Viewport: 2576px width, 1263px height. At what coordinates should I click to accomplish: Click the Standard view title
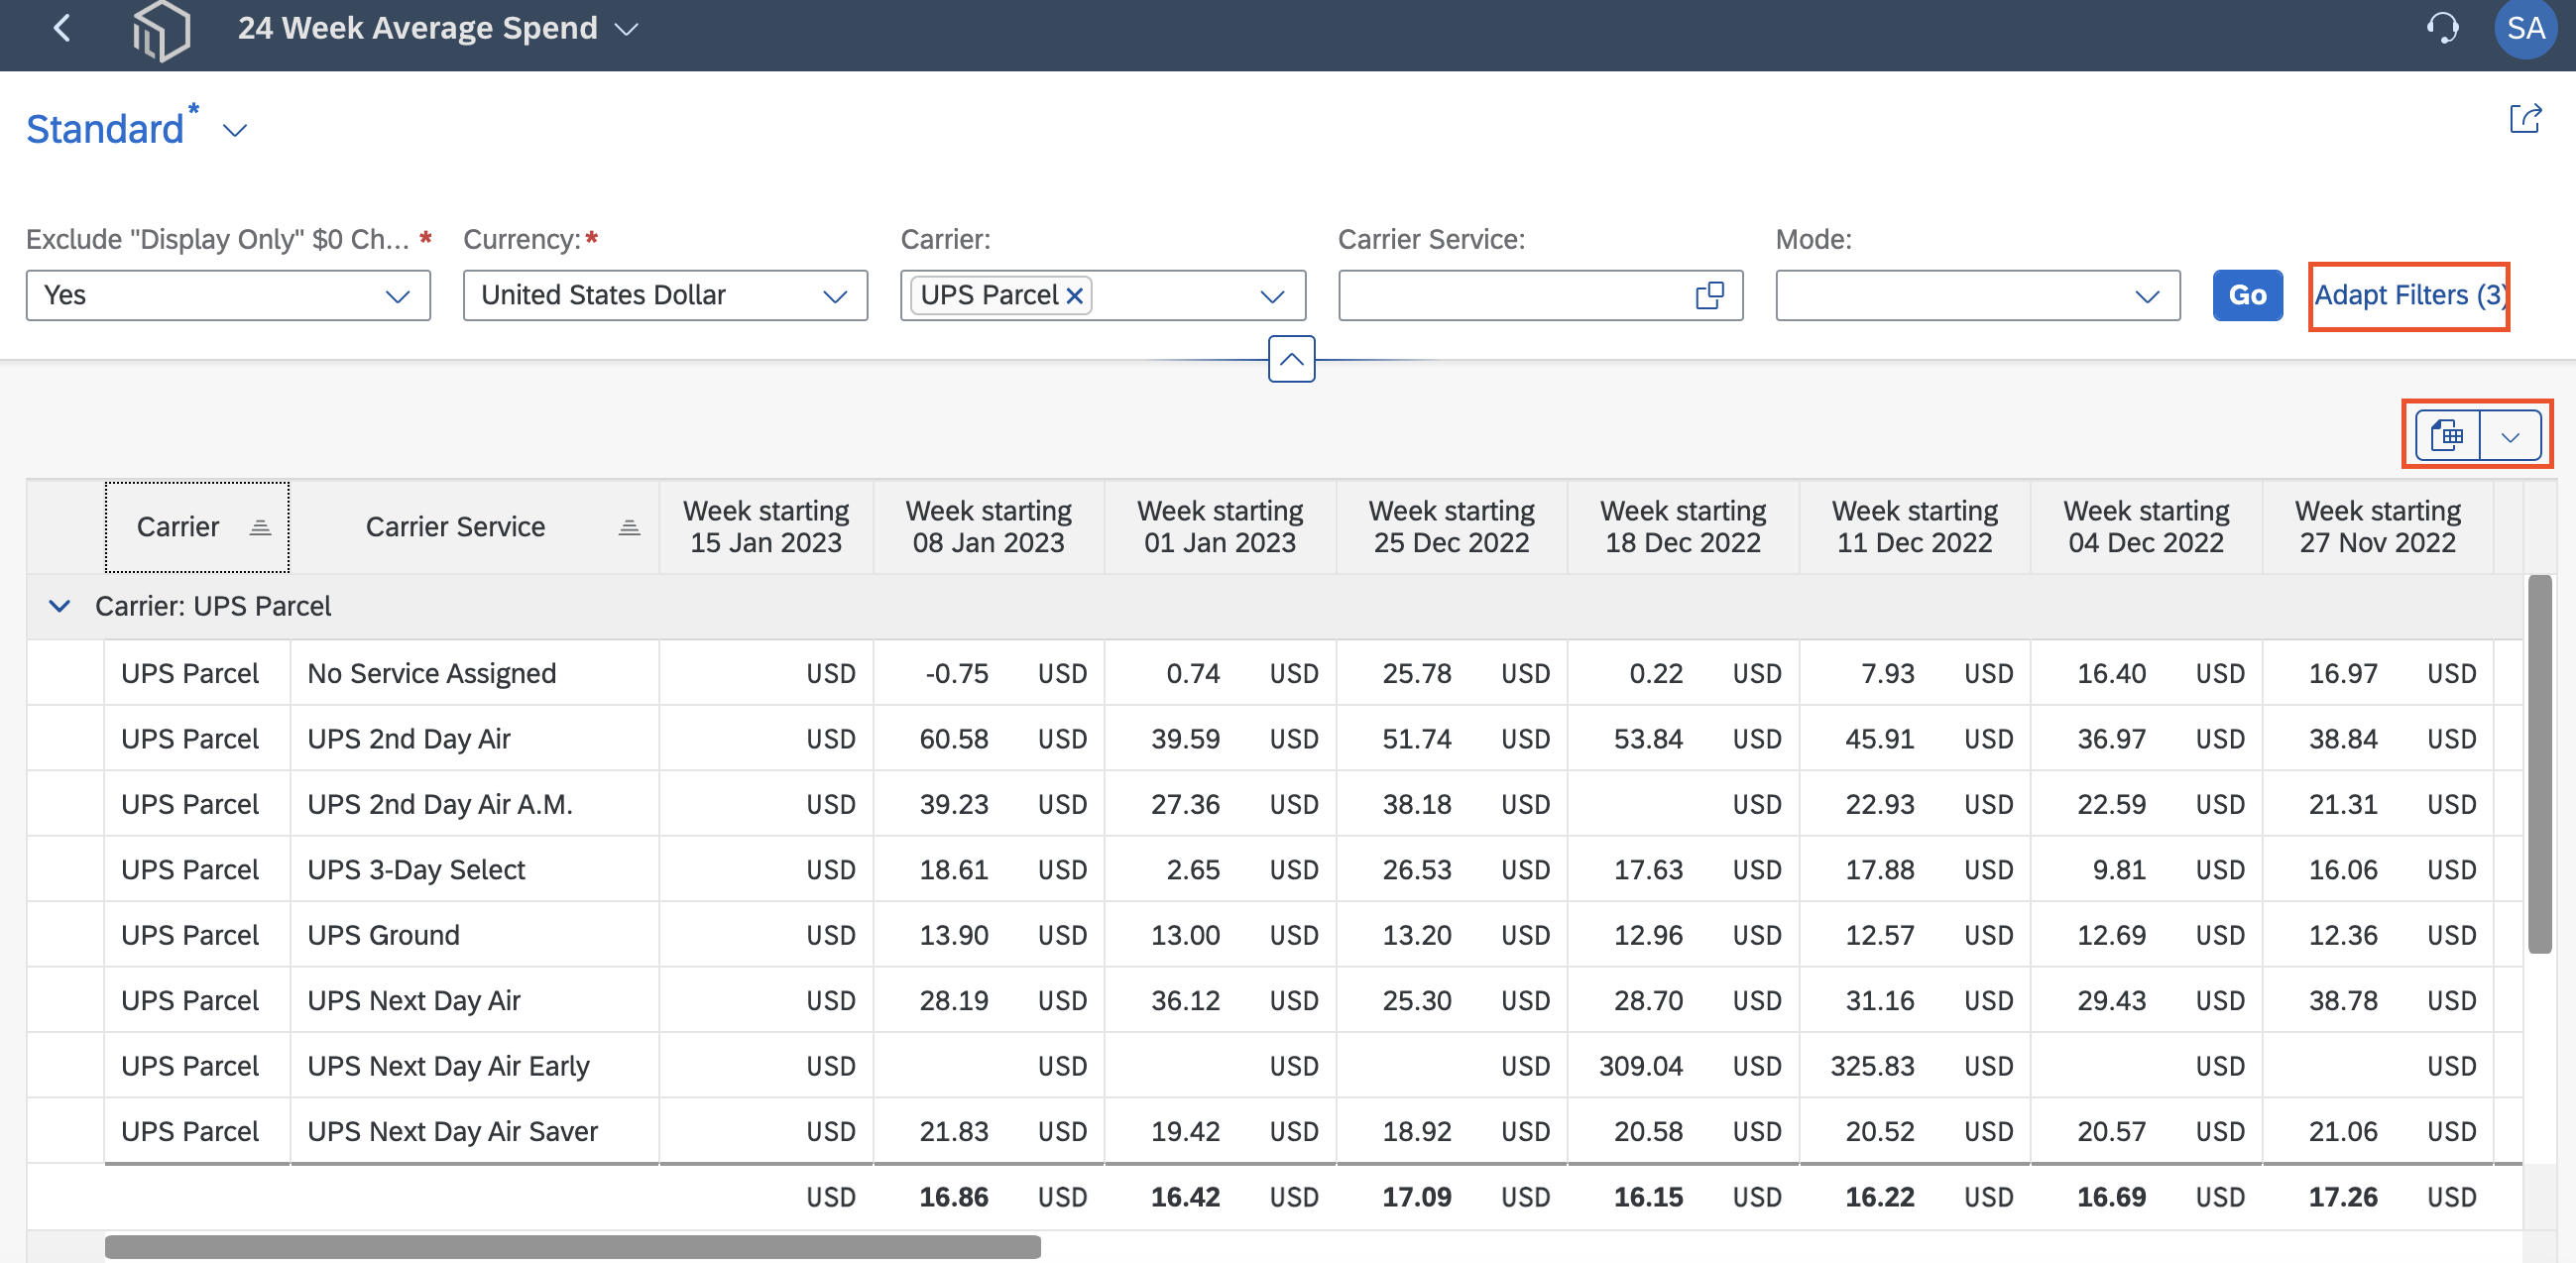point(105,129)
